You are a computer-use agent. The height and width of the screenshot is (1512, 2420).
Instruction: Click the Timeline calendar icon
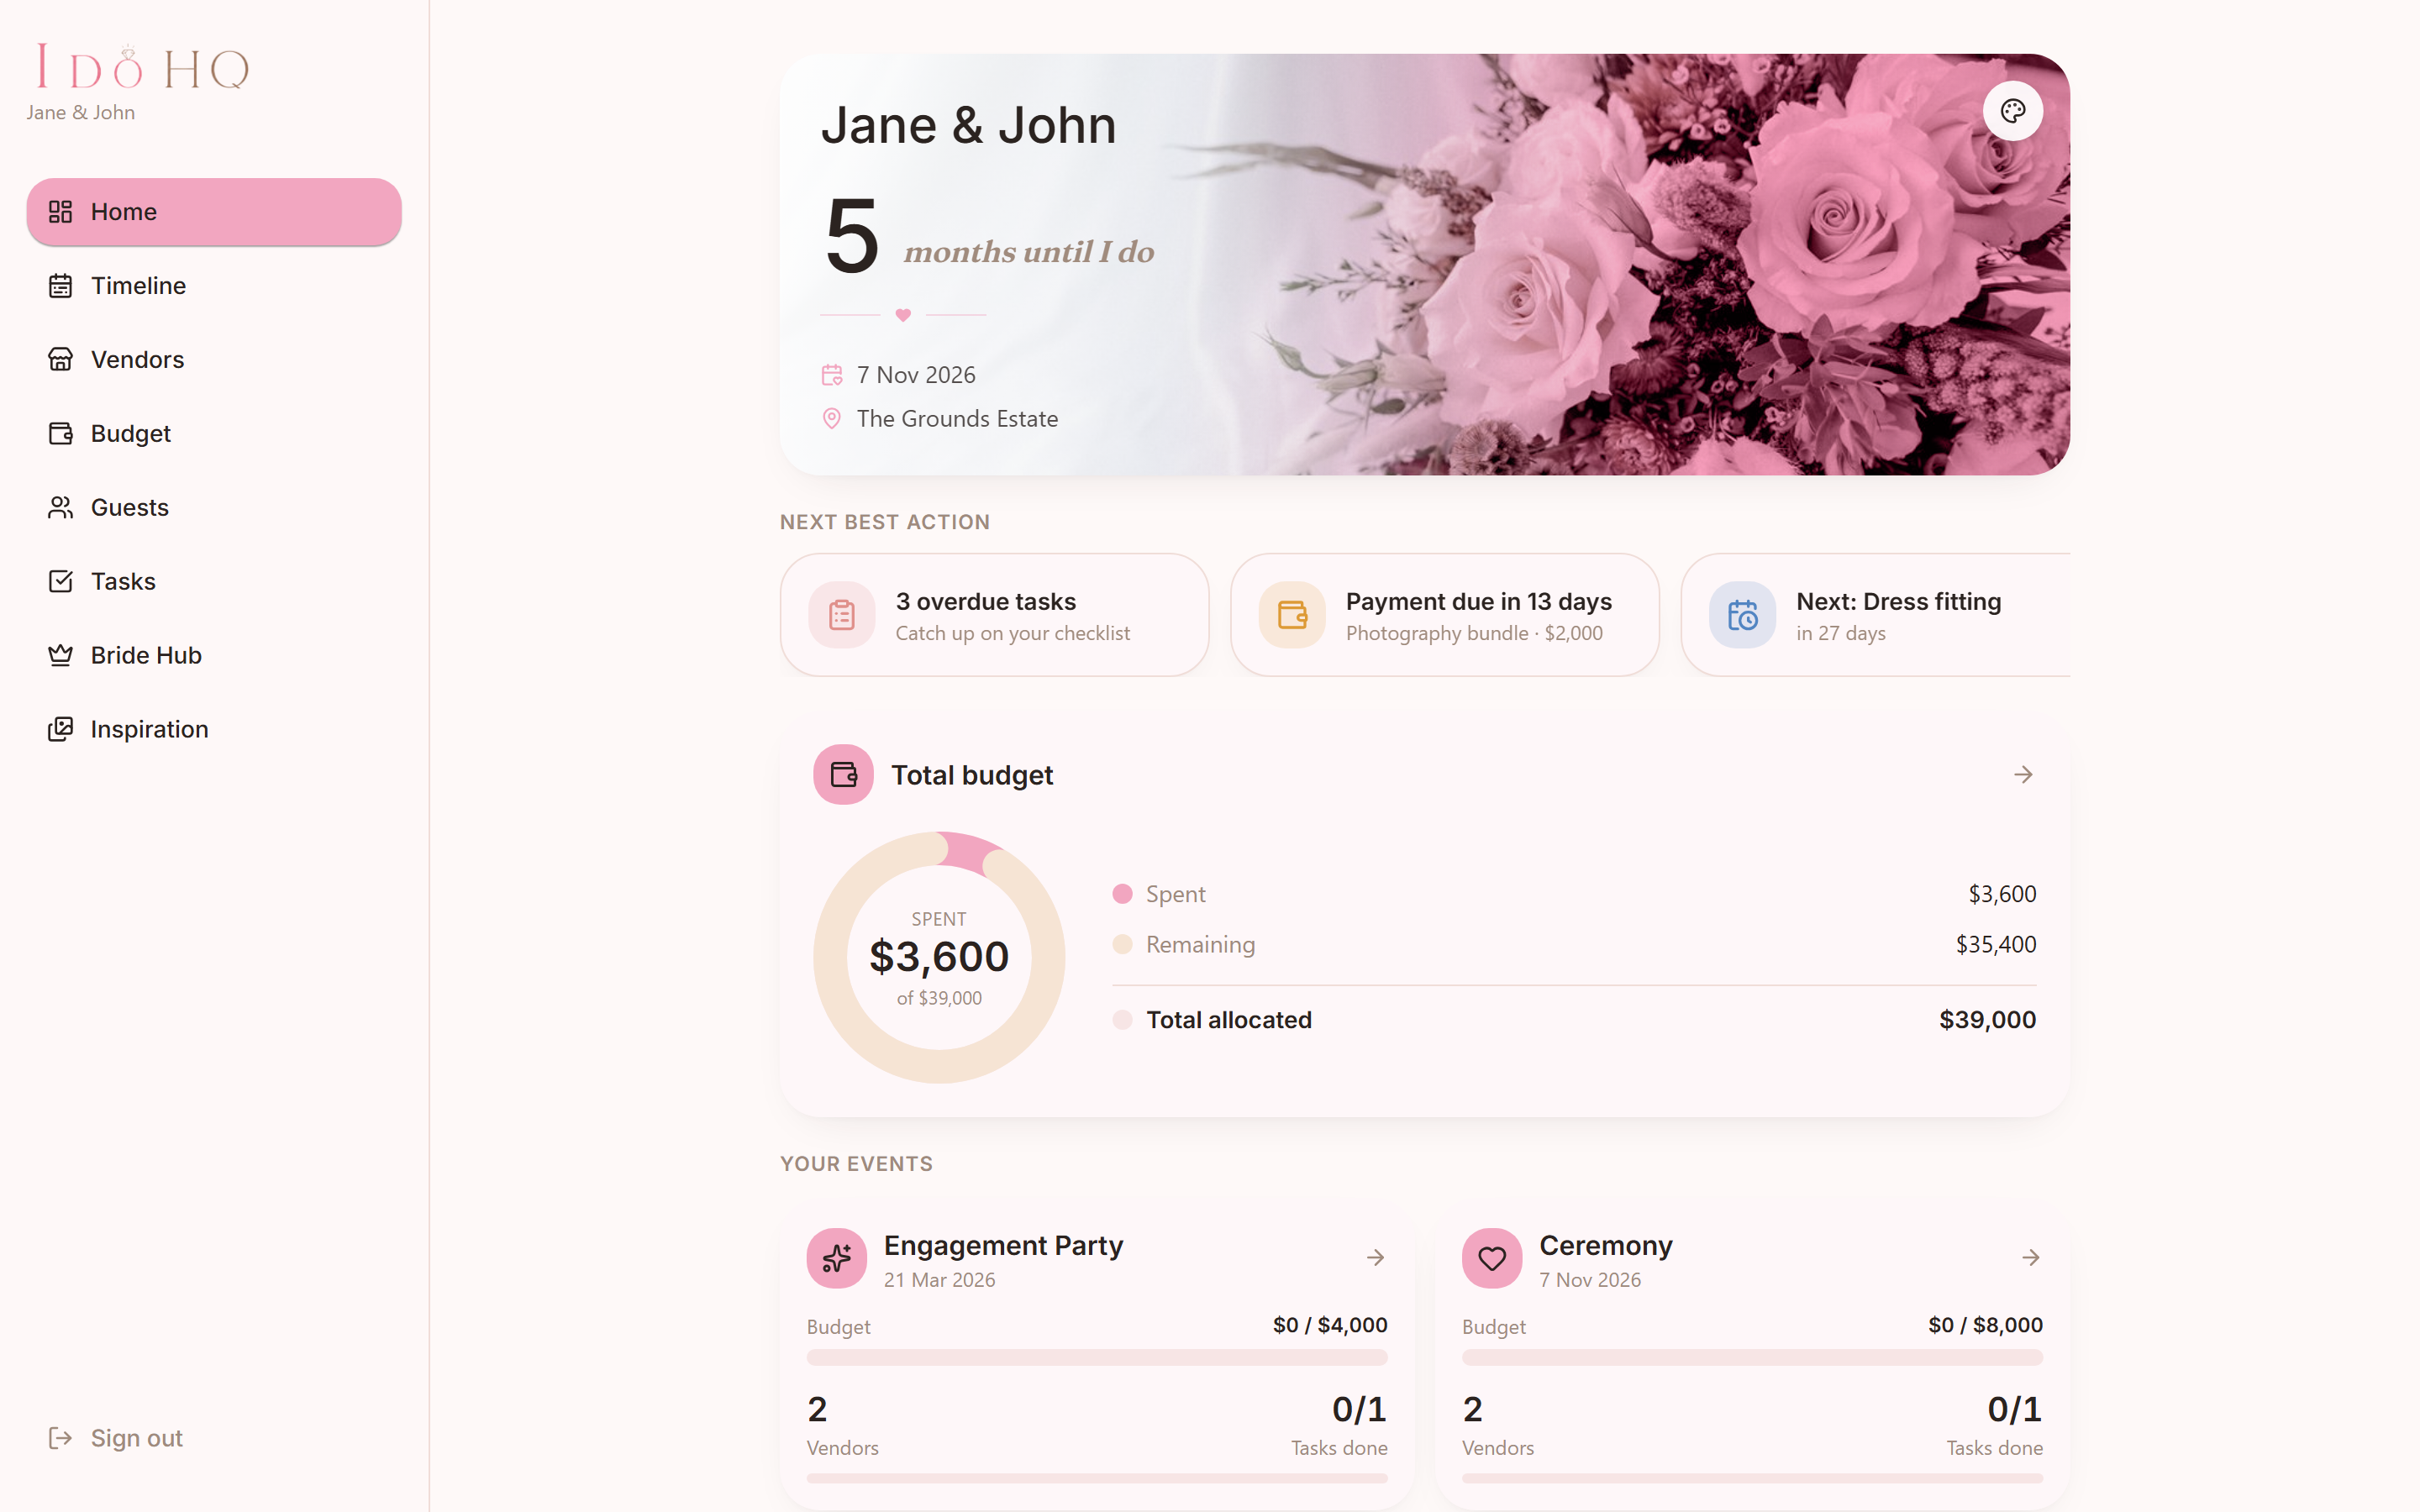60,286
